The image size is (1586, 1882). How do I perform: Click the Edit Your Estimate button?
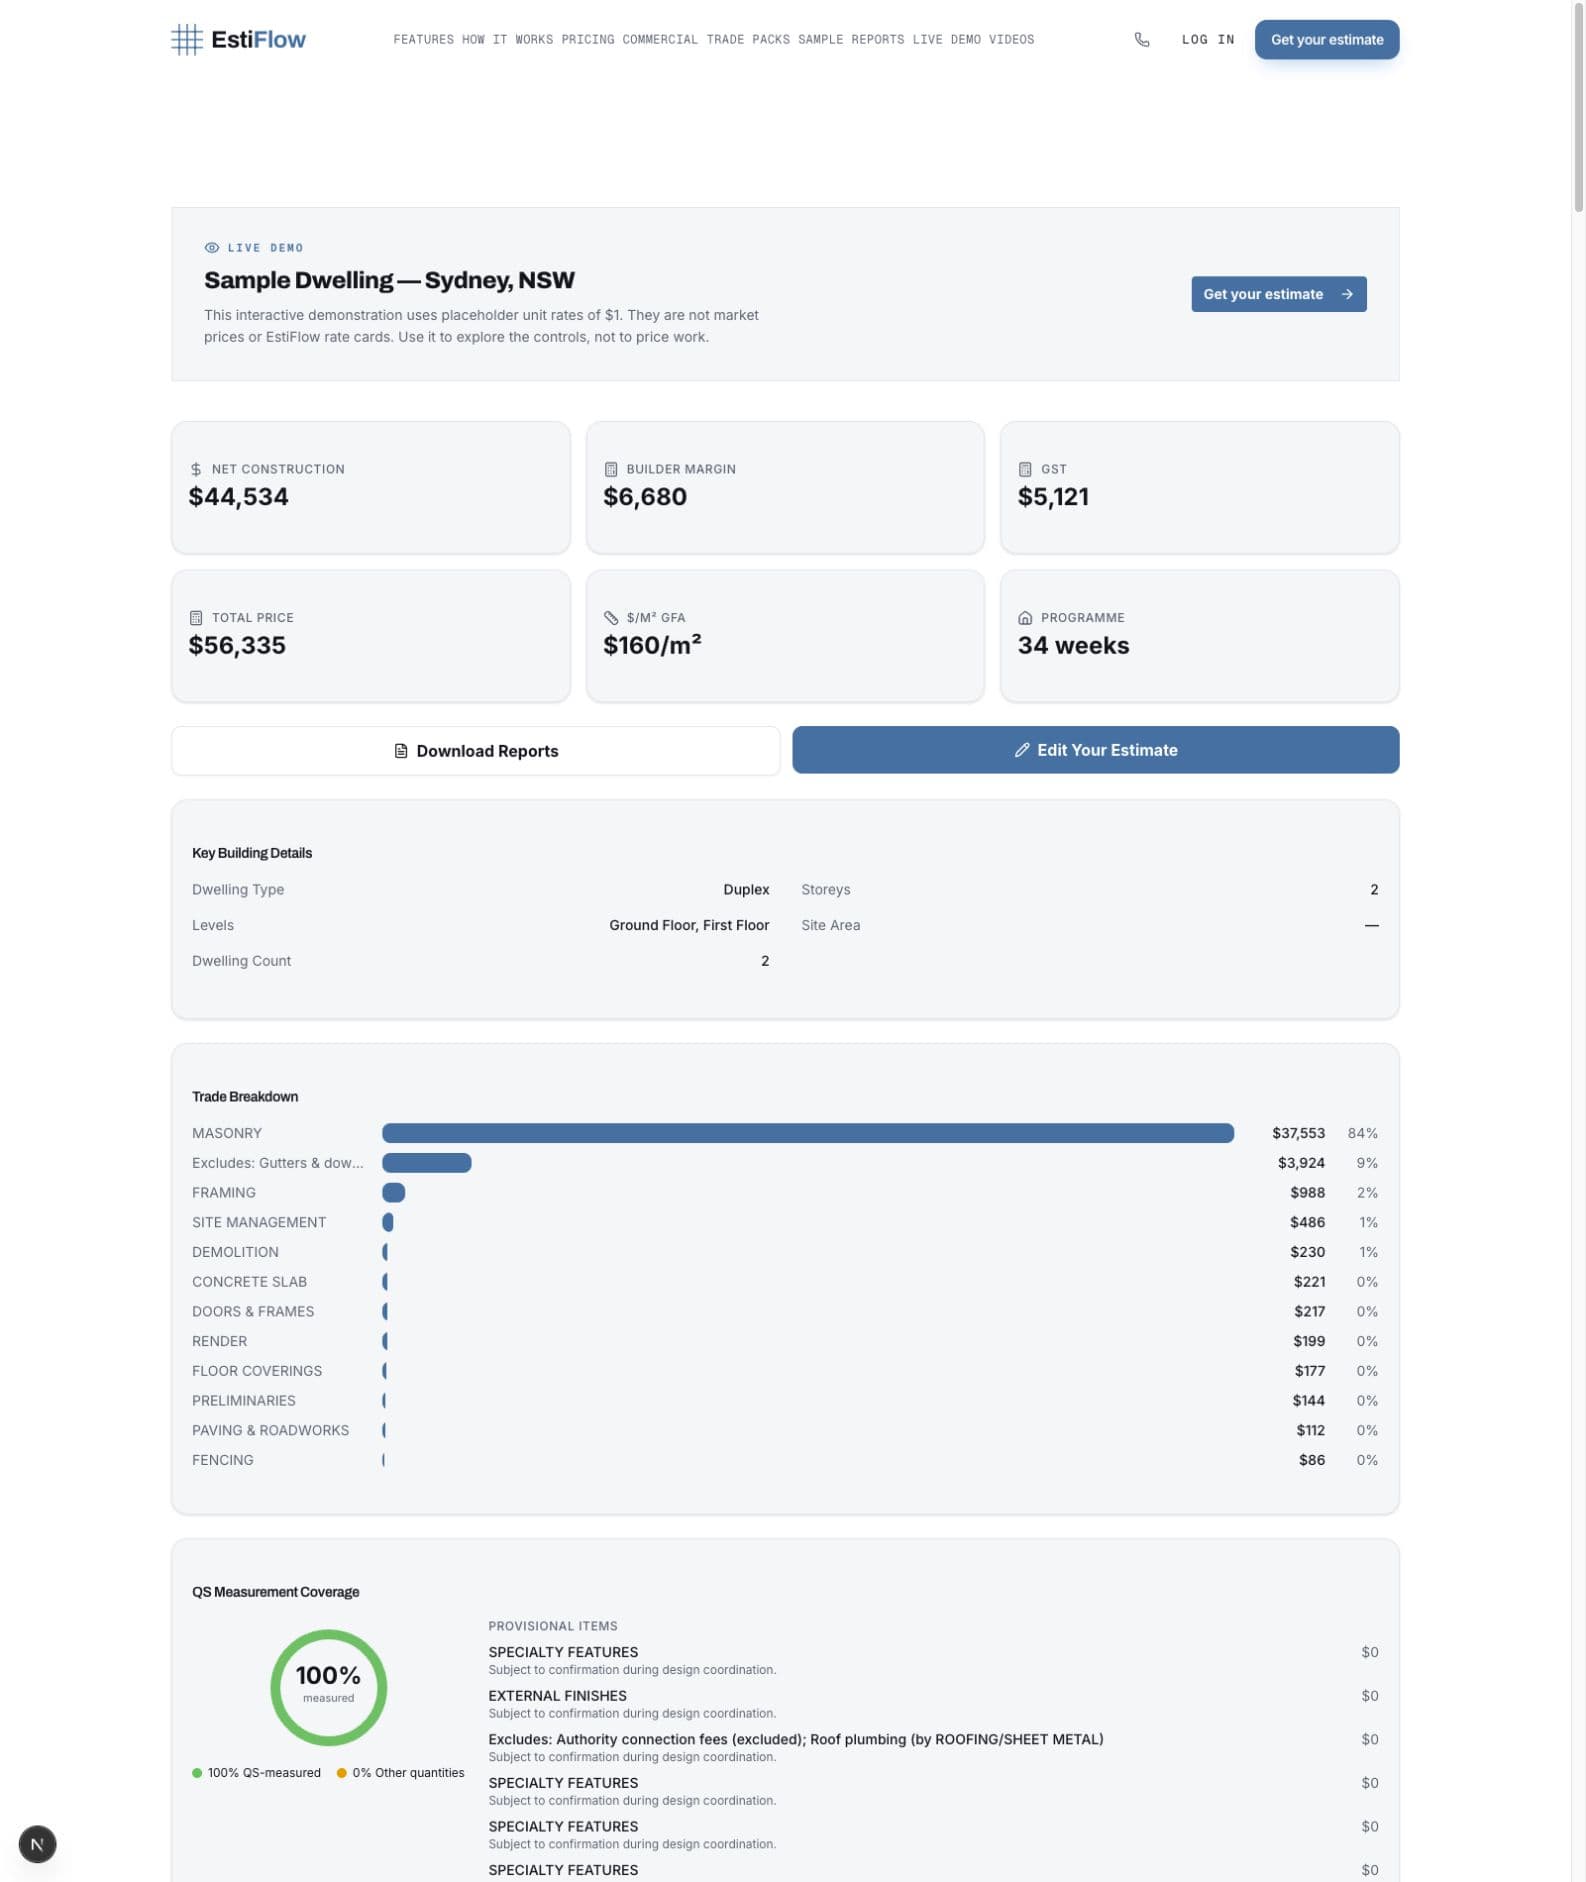point(1096,750)
